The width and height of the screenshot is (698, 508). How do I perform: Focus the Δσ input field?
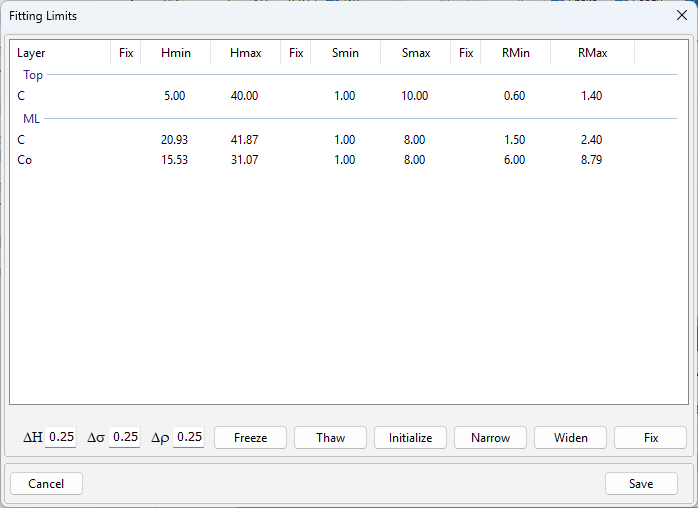(125, 437)
